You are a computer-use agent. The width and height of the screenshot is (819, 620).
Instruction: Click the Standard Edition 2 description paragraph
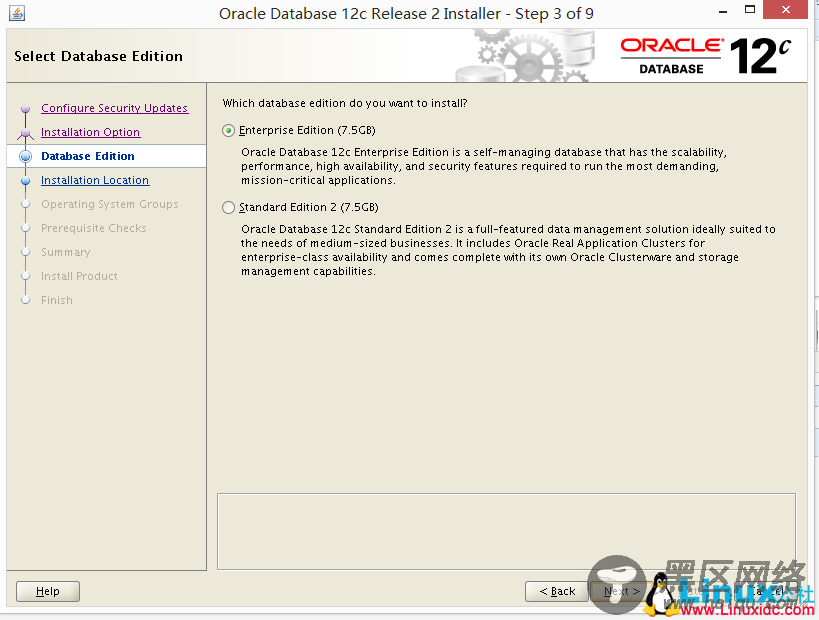(x=508, y=250)
